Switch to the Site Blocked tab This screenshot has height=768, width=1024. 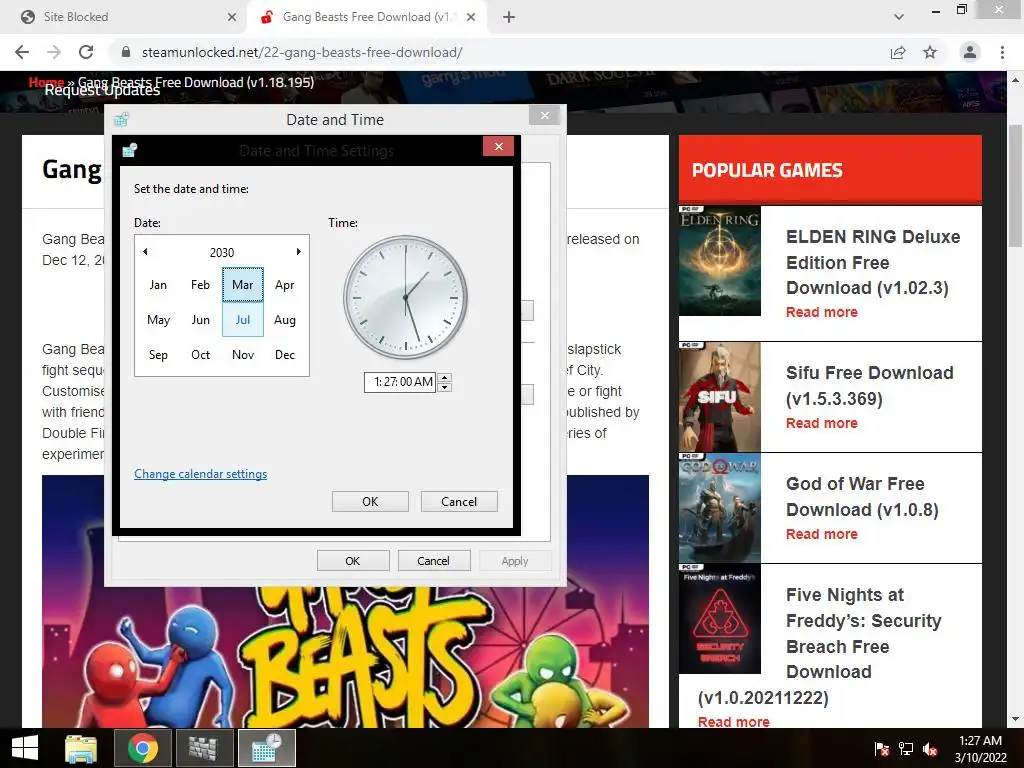pos(126,17)
